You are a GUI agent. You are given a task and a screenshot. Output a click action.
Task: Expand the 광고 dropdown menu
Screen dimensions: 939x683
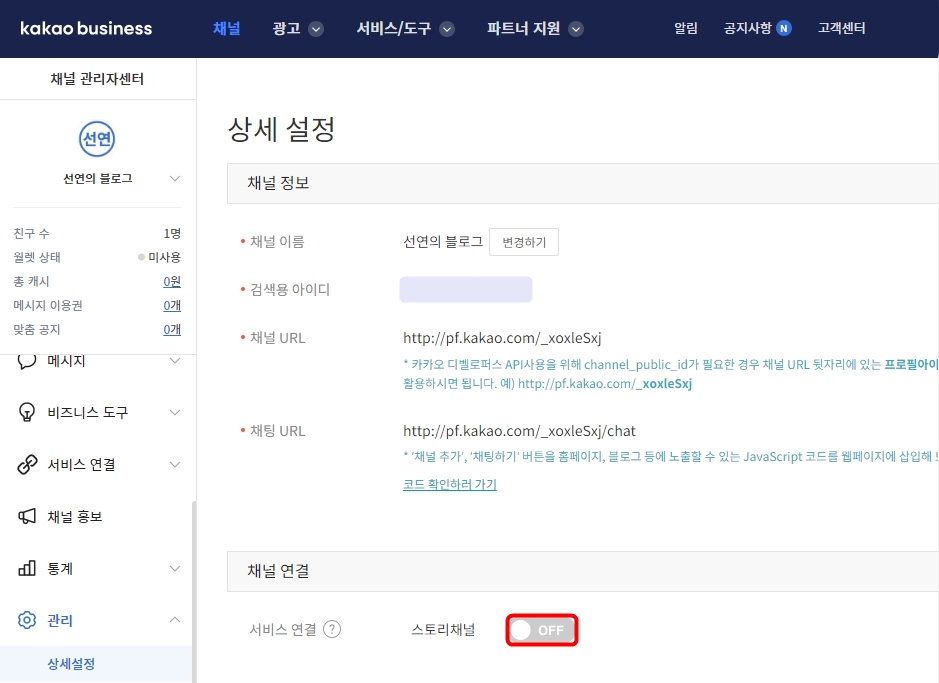[x=297, y=29]
